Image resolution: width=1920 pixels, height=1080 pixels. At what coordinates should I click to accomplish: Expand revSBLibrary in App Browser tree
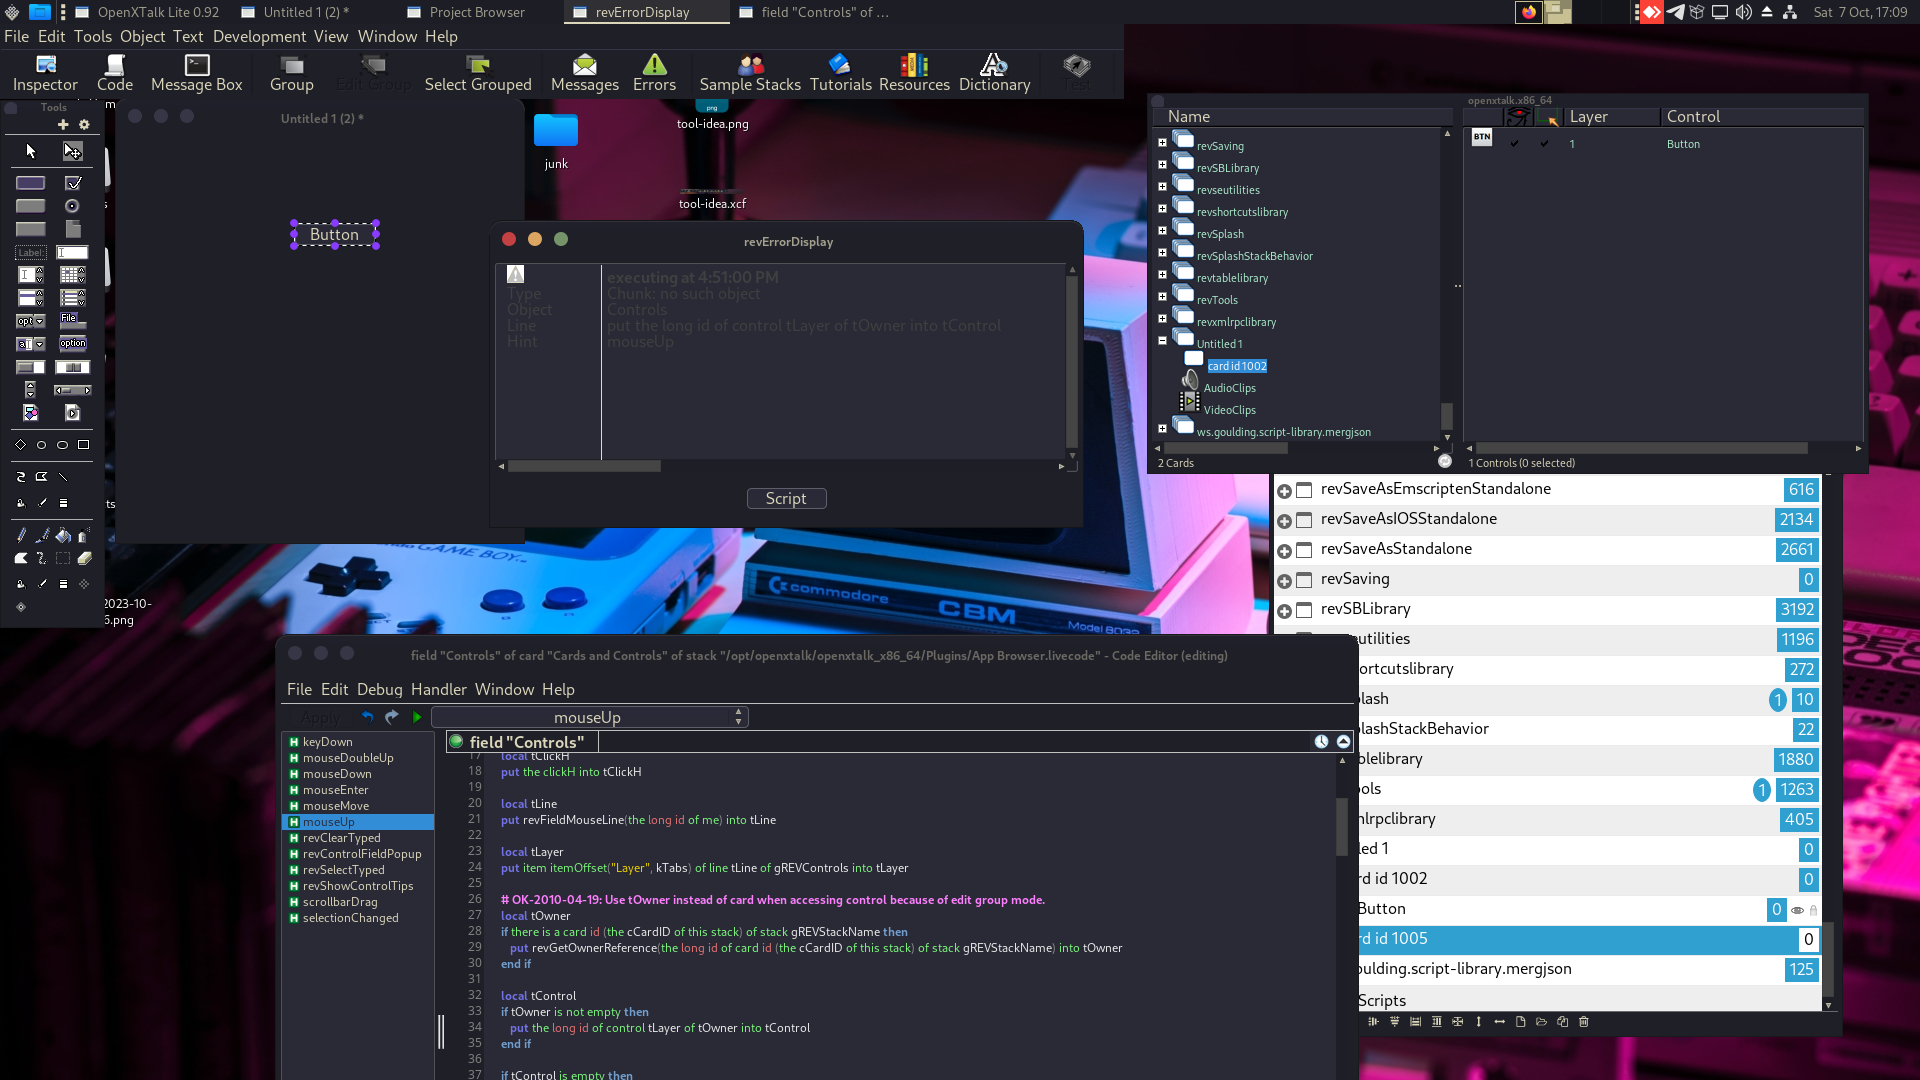[1162, 165]
